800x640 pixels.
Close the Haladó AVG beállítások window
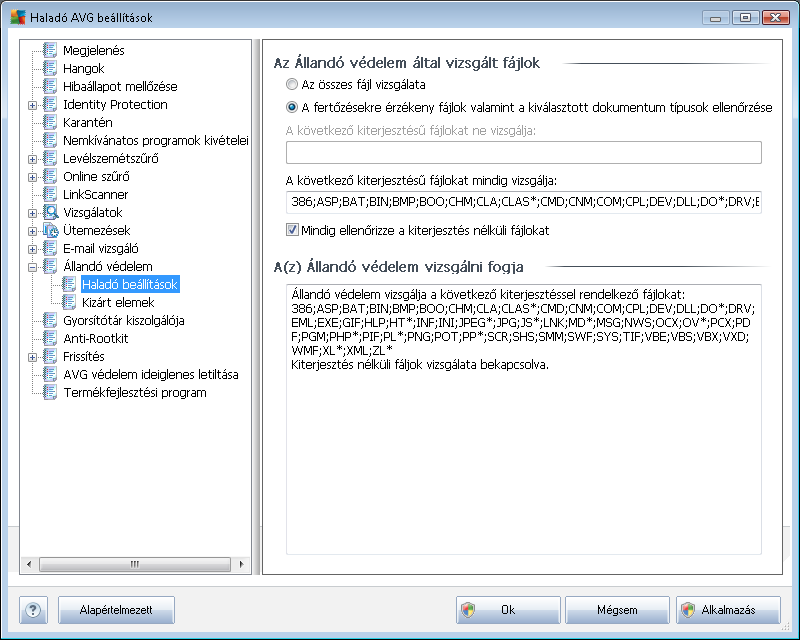pyautogui.click(x=776, y=18)
